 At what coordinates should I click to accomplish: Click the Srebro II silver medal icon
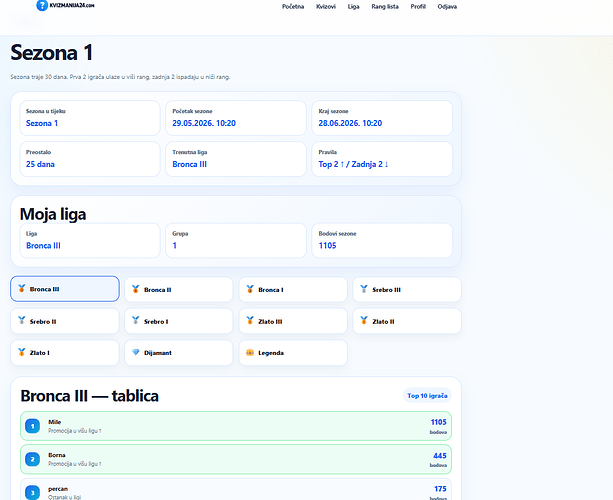click(x=22, y=321)
